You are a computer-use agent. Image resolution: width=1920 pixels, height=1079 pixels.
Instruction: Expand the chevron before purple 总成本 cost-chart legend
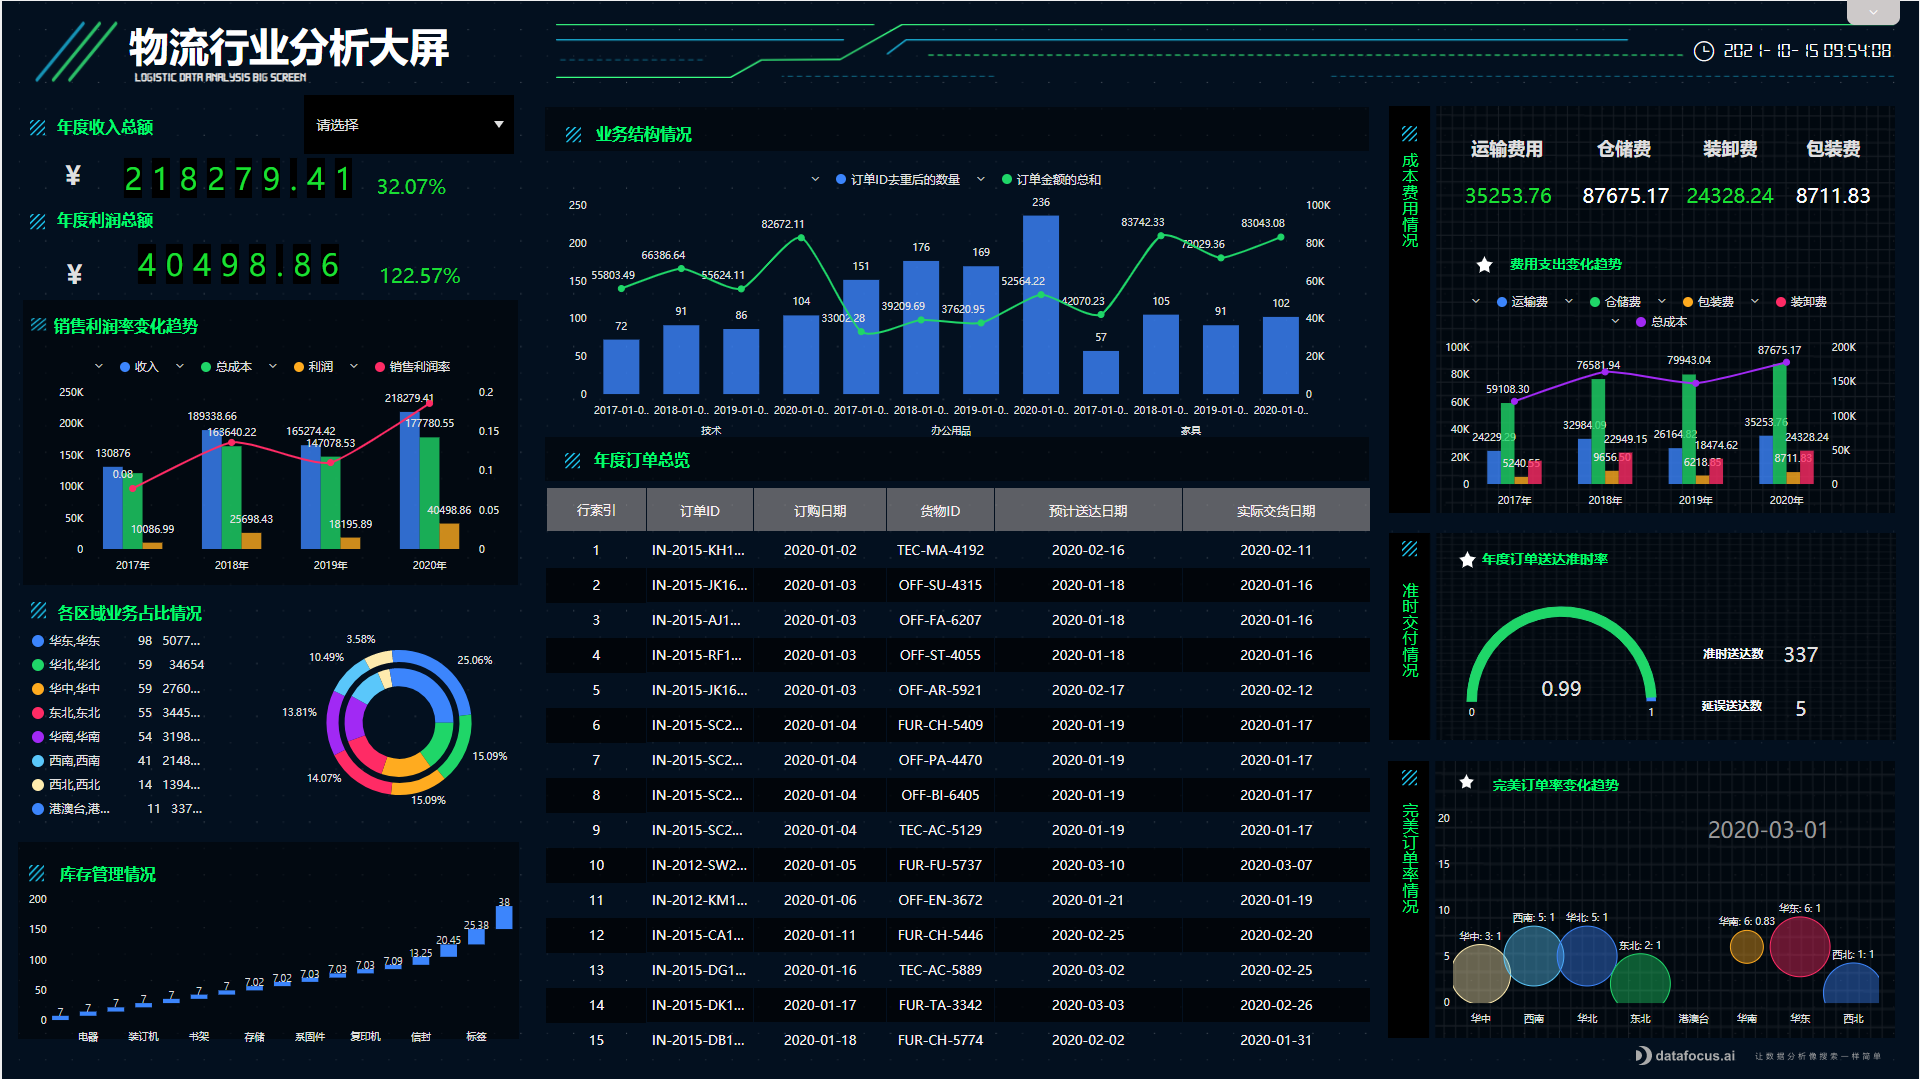(1615, 322)
